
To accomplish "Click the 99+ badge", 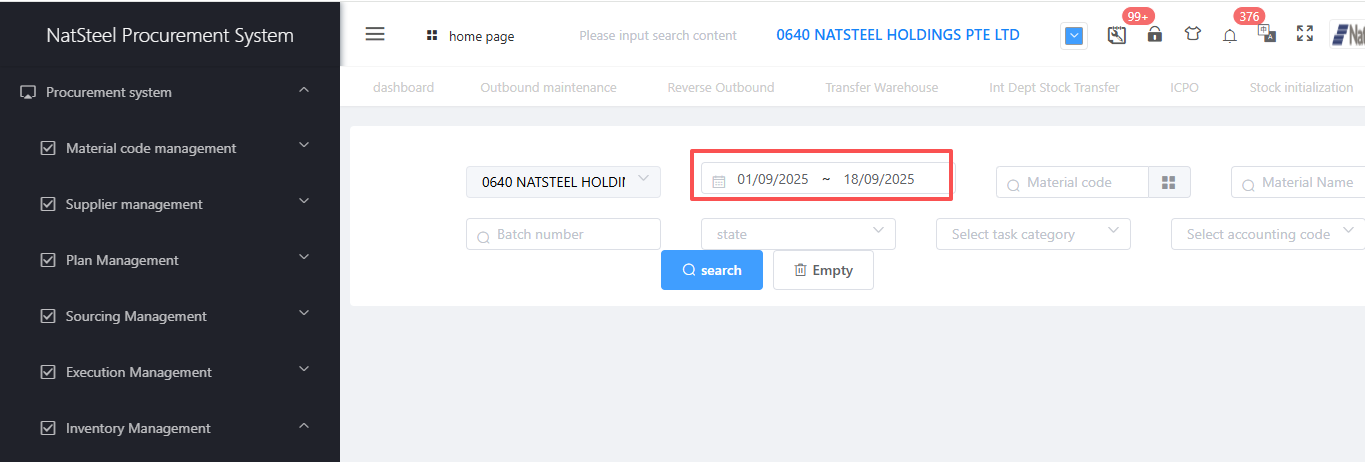I will [1138, 16].
